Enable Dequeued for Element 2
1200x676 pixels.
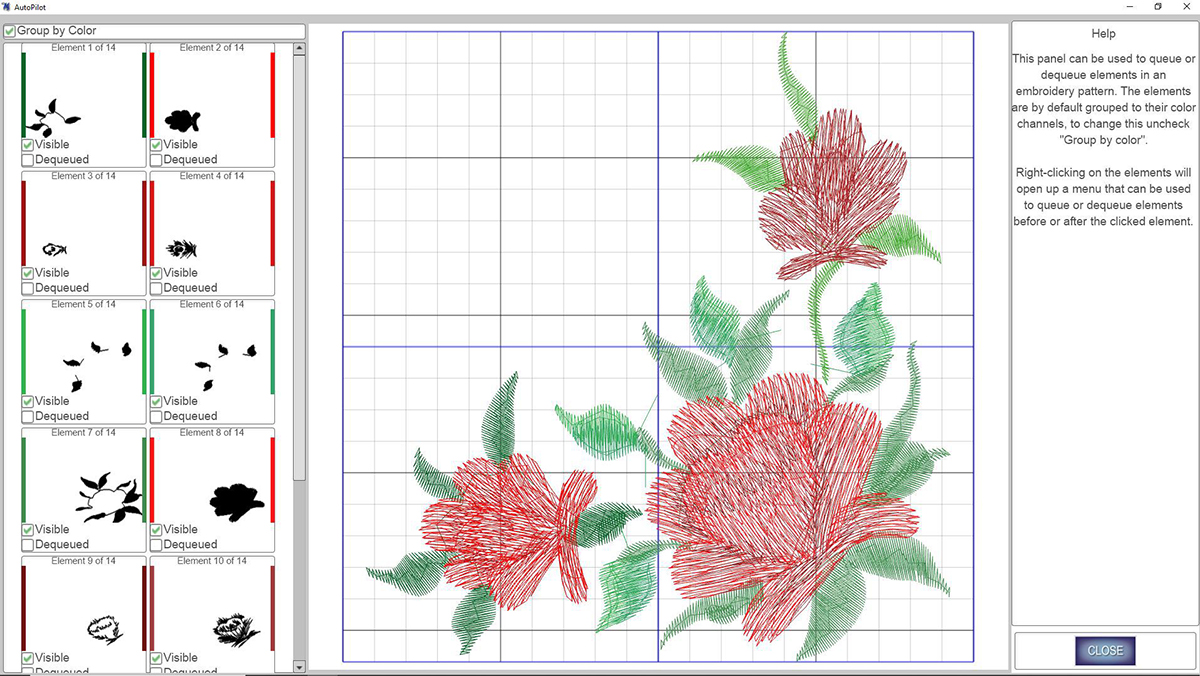[157, 160]
